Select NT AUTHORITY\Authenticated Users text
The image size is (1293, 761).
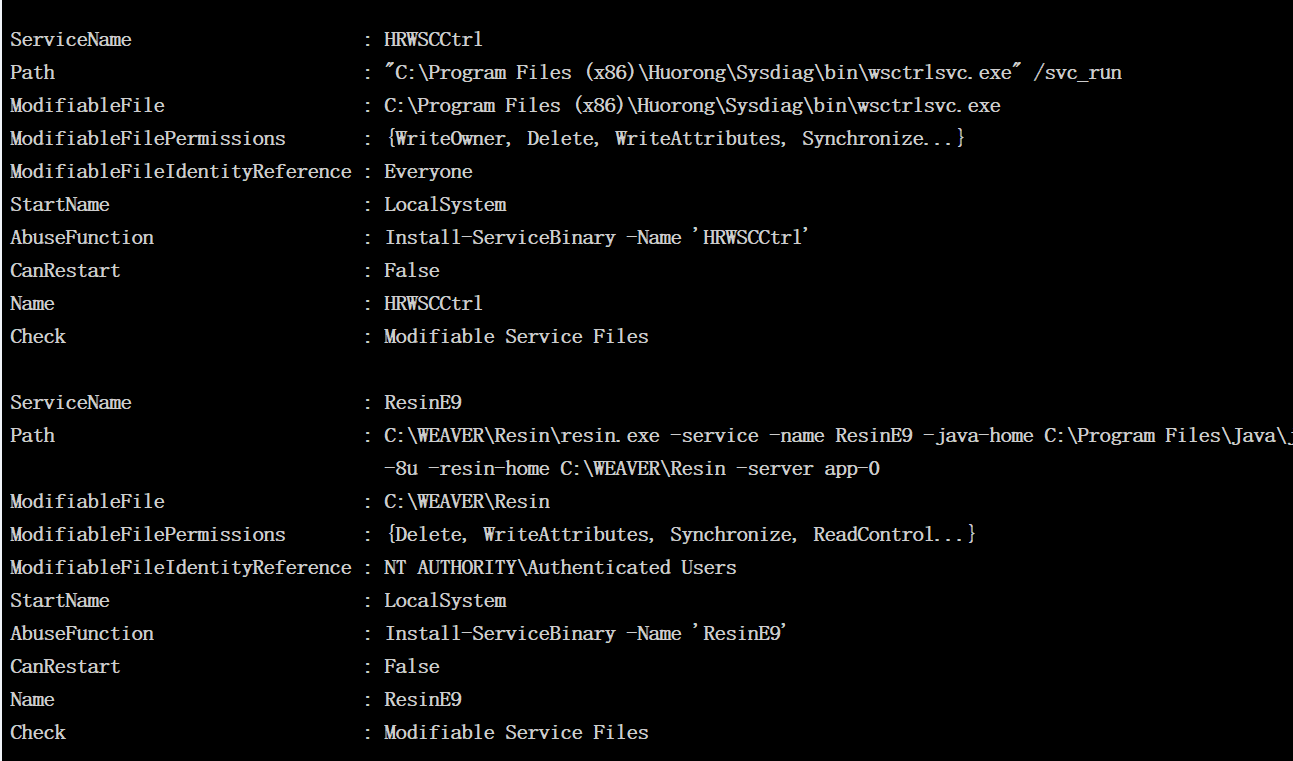560,568
